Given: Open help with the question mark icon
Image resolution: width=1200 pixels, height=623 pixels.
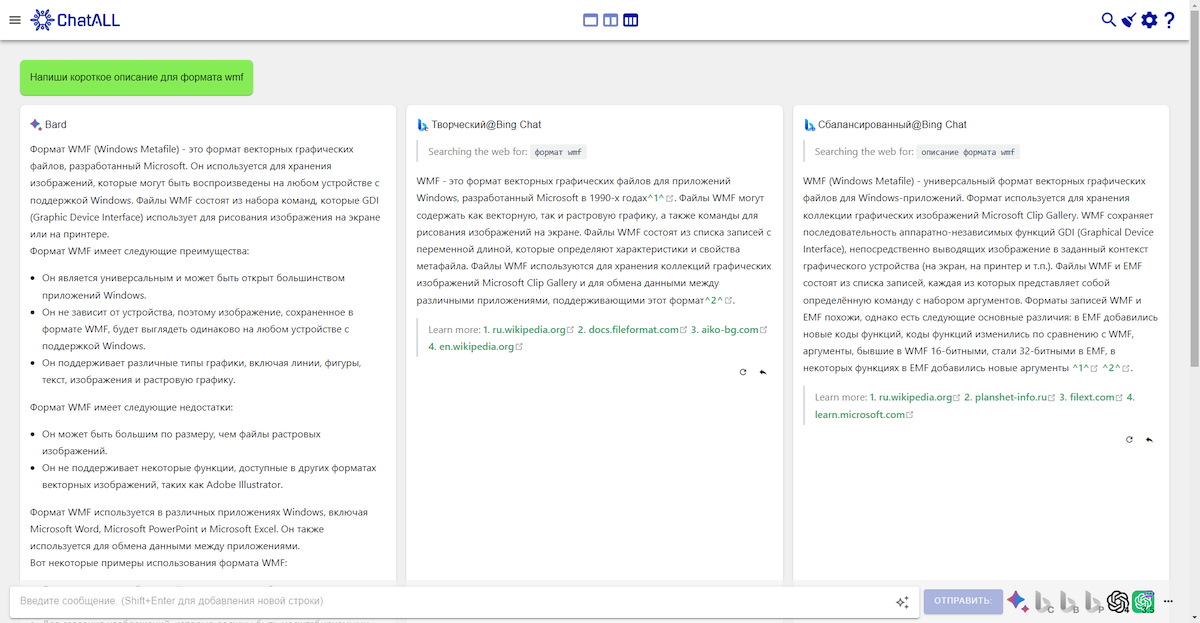Looking at the screenshot, I should tap(1170, 19).
